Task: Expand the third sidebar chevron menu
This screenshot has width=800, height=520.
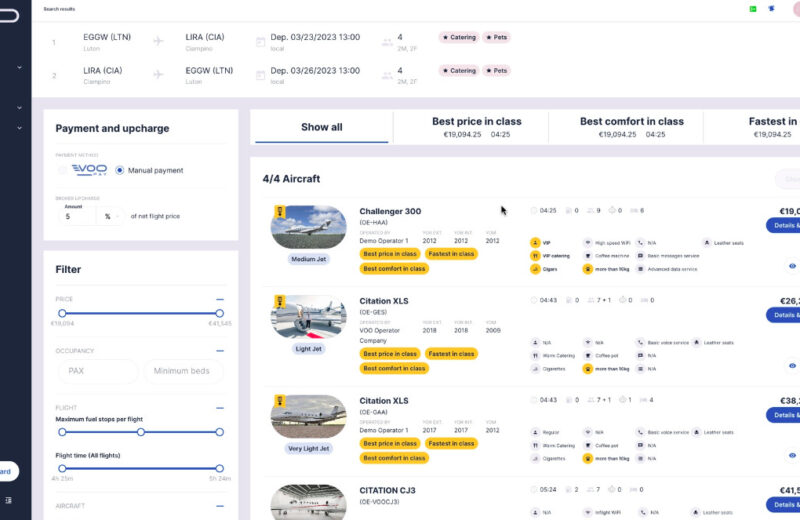Action: 19,128
